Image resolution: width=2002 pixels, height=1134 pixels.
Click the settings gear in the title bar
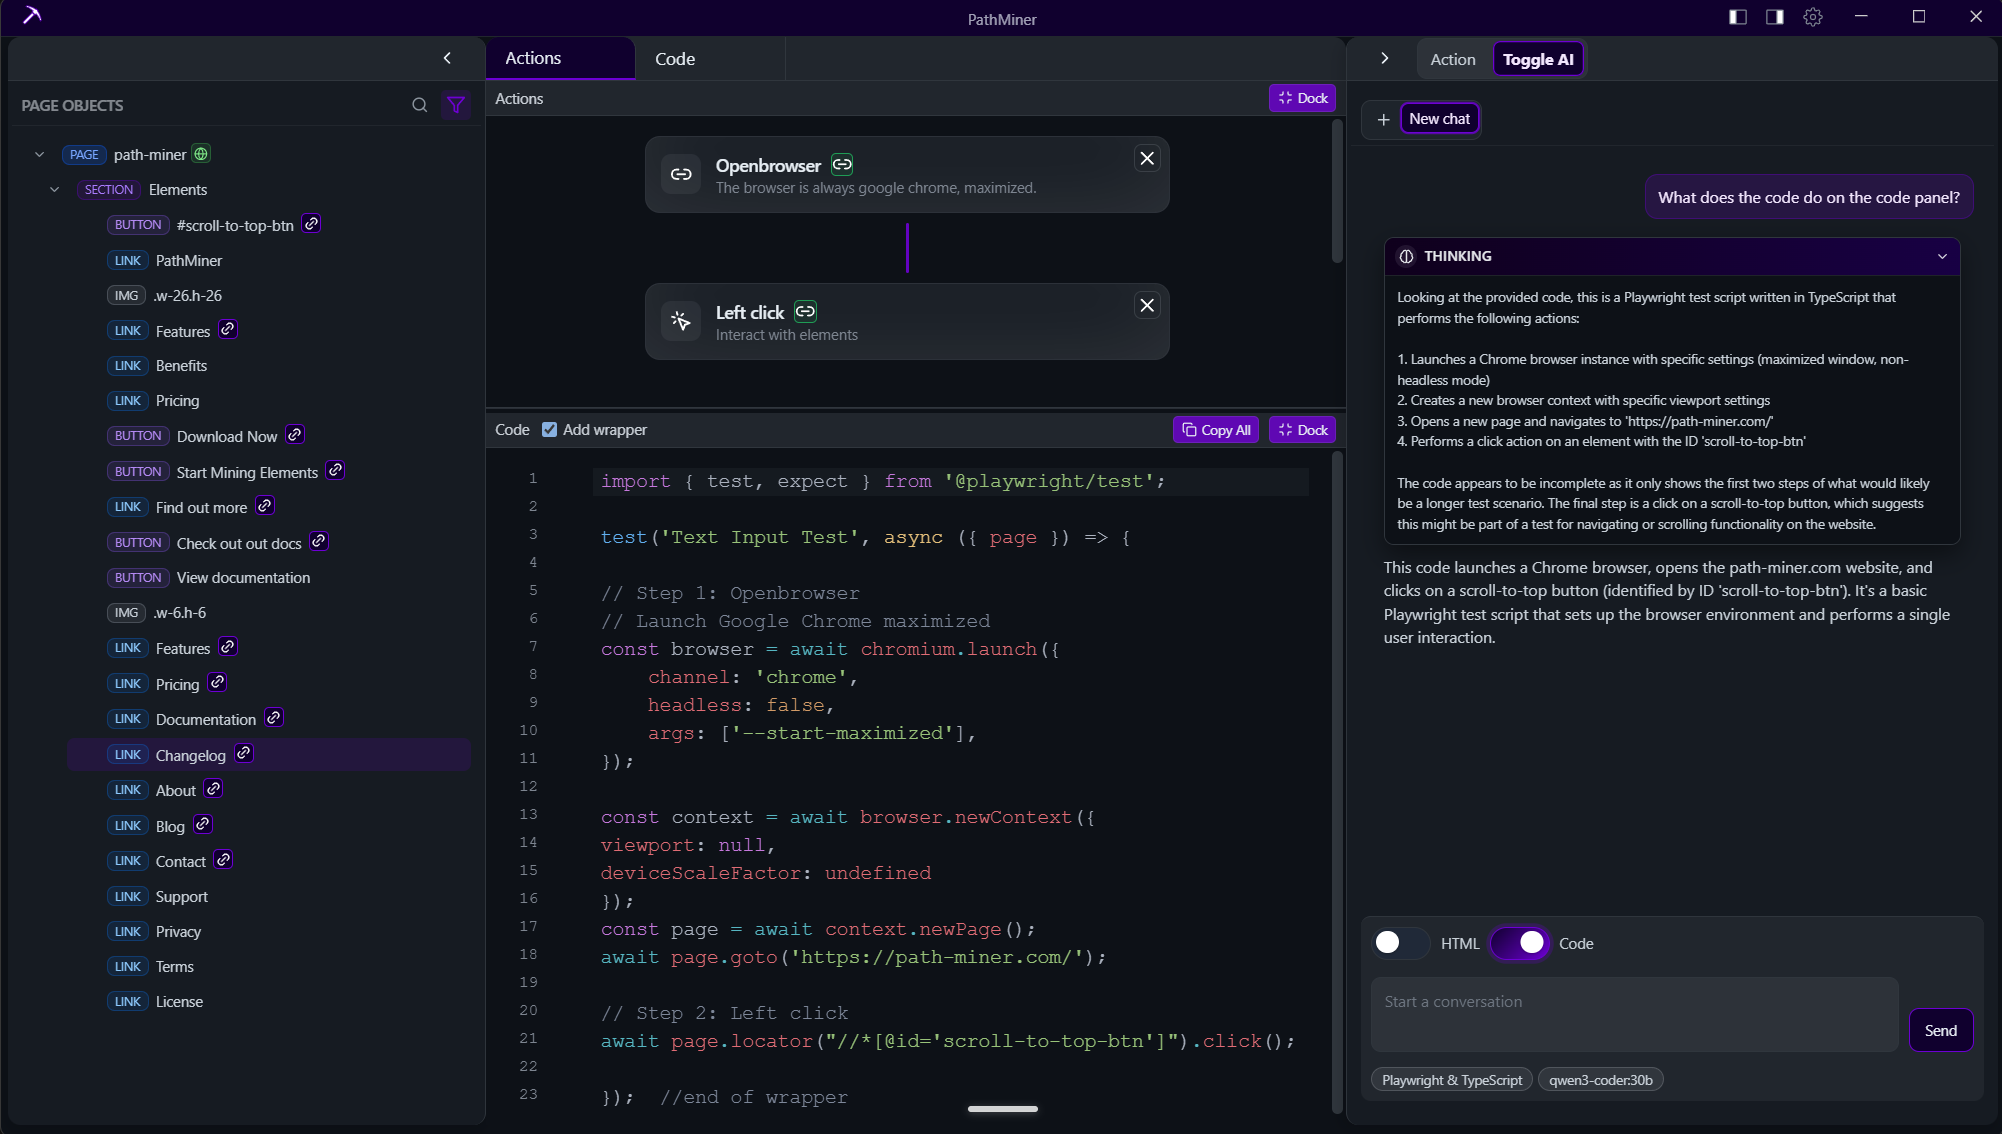point(1813,17)
